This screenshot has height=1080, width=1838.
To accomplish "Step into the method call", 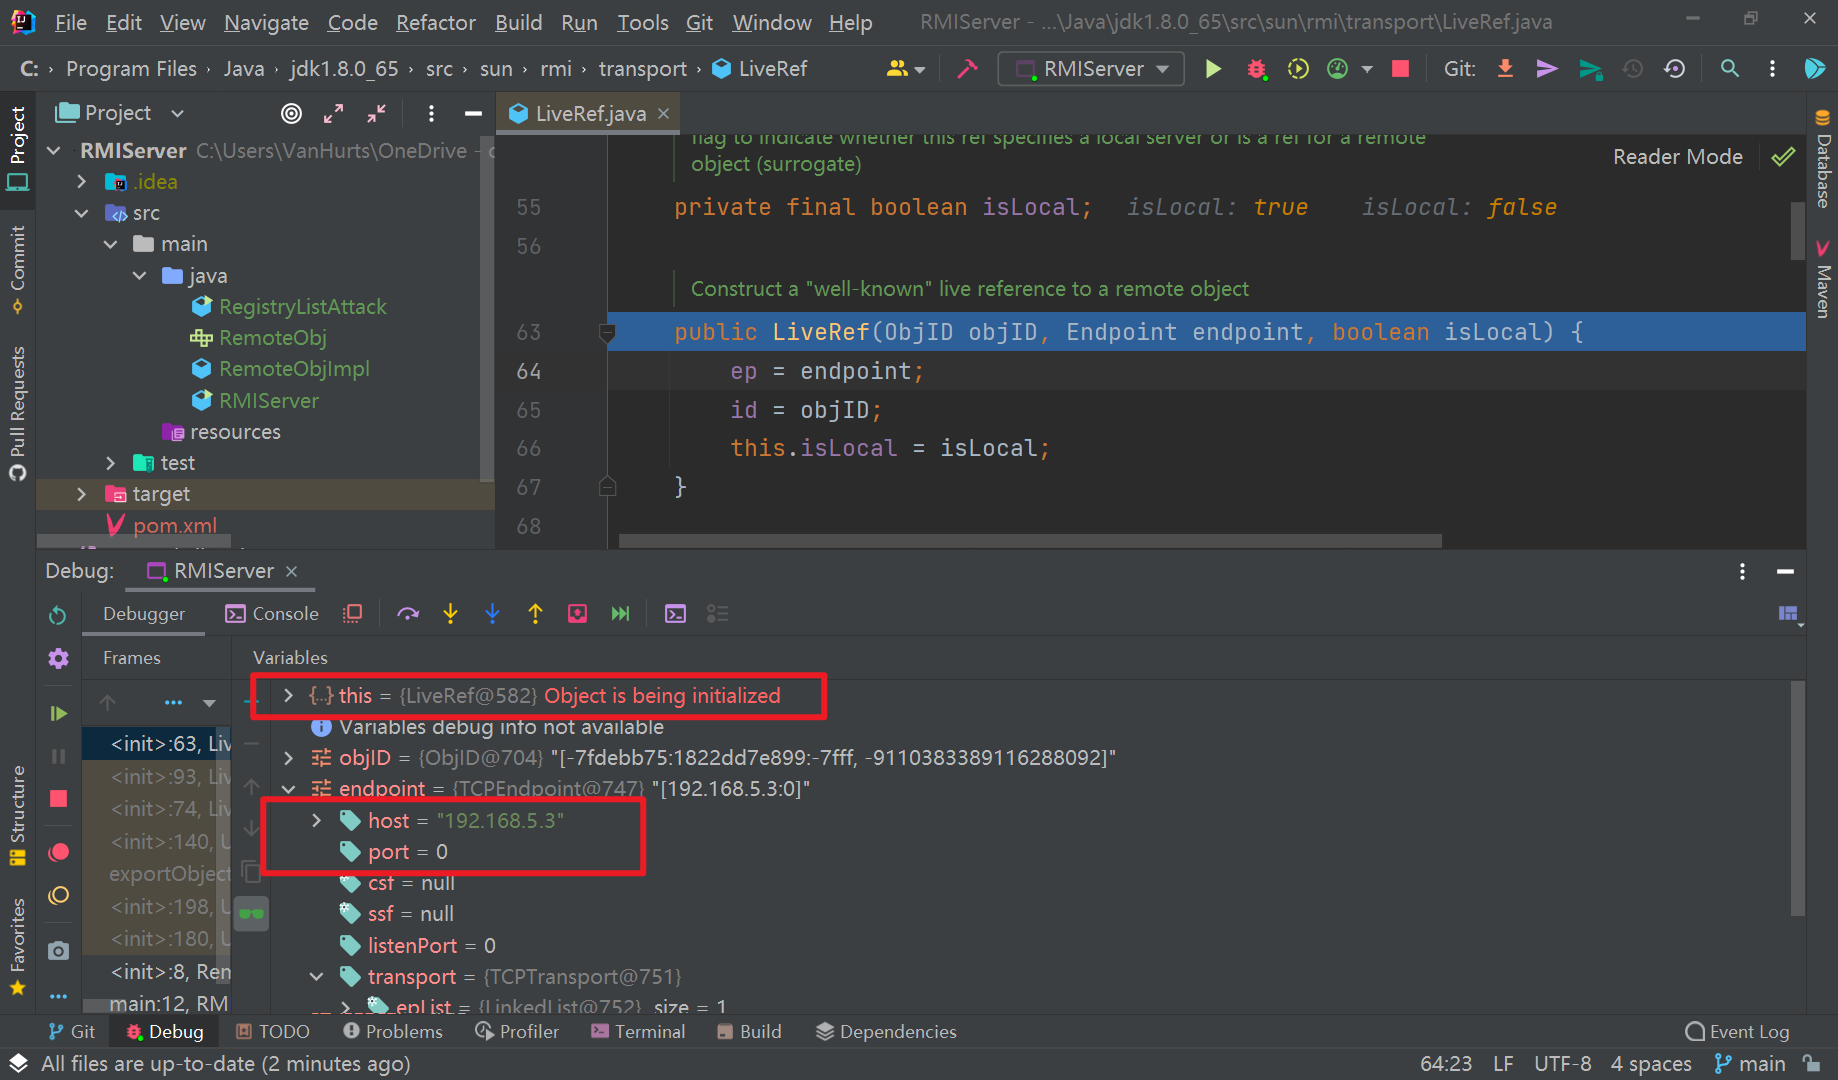I will 450,613.
